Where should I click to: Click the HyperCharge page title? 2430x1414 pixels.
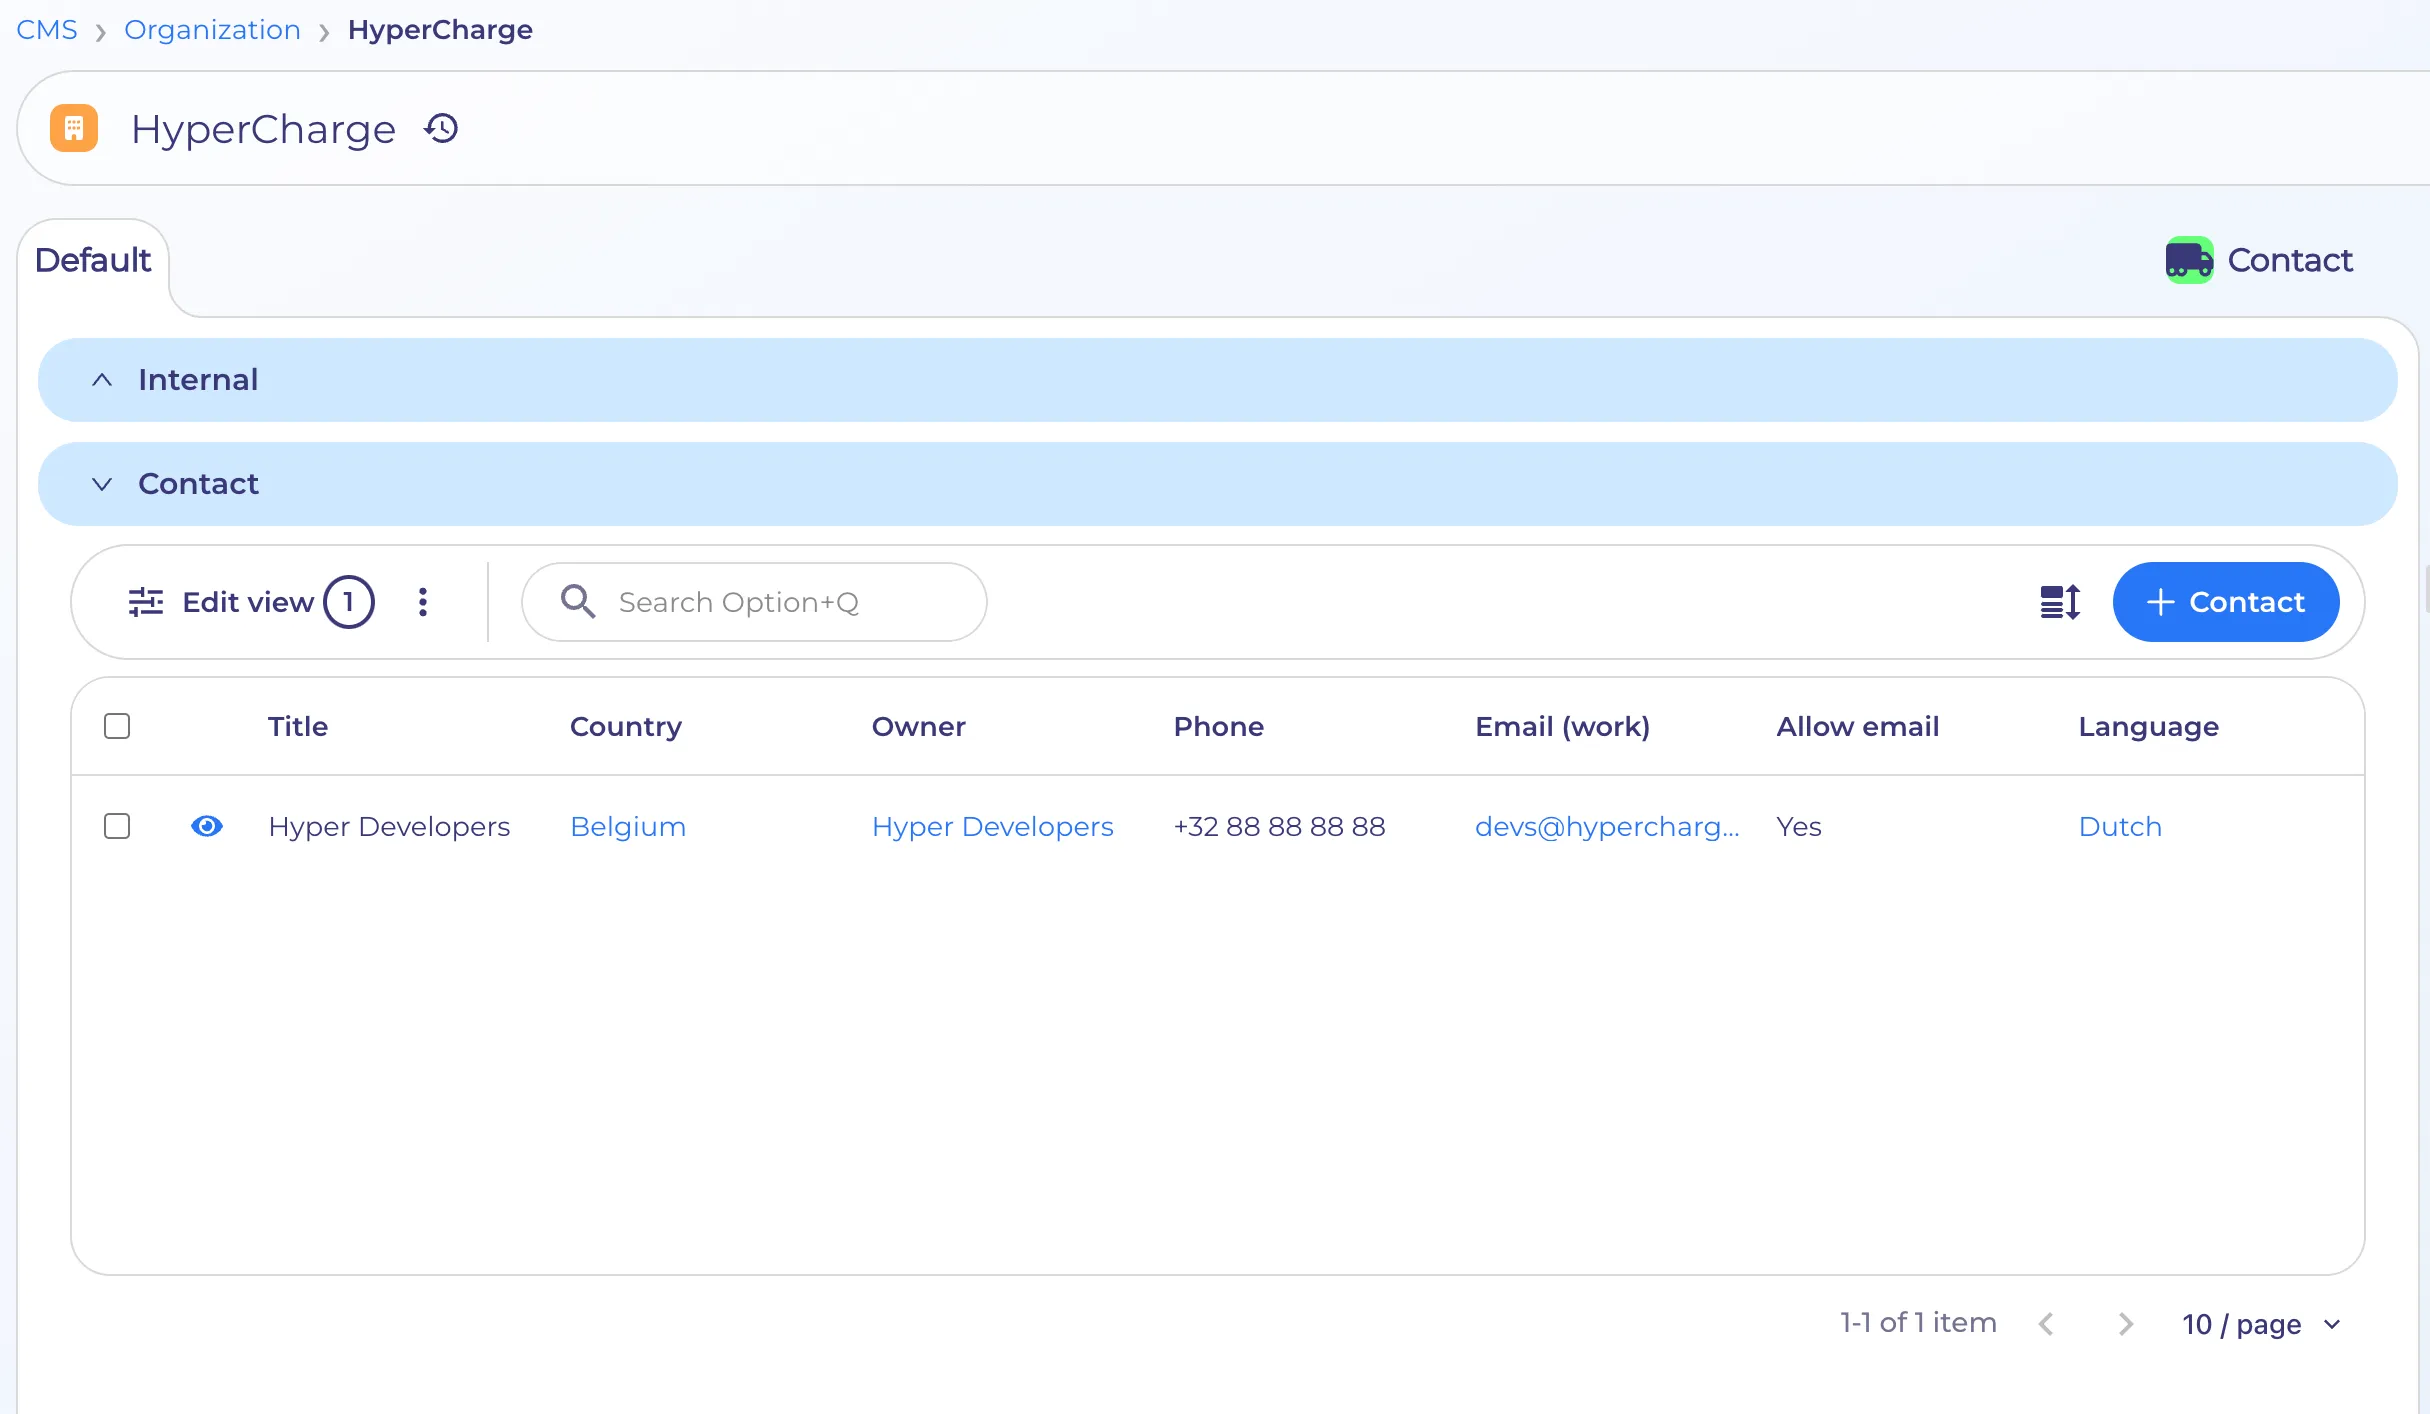pos(264,129)
